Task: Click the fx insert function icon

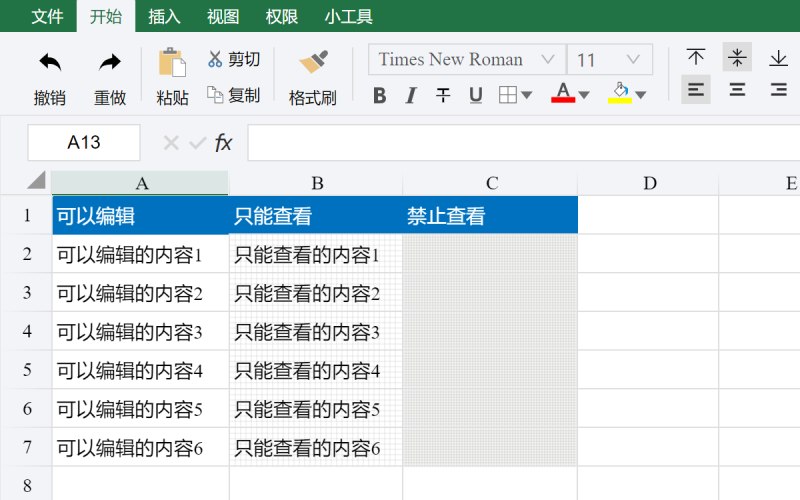Action: point(223,143)
